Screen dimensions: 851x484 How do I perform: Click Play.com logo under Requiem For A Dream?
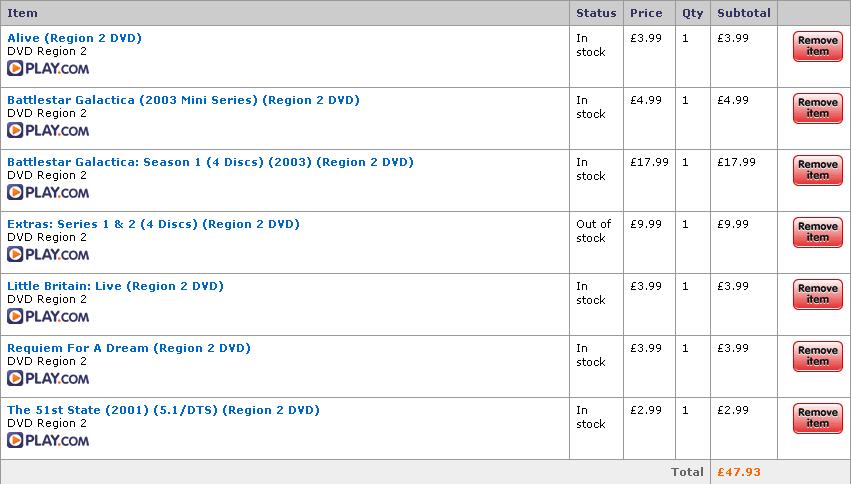coord(48,378)
